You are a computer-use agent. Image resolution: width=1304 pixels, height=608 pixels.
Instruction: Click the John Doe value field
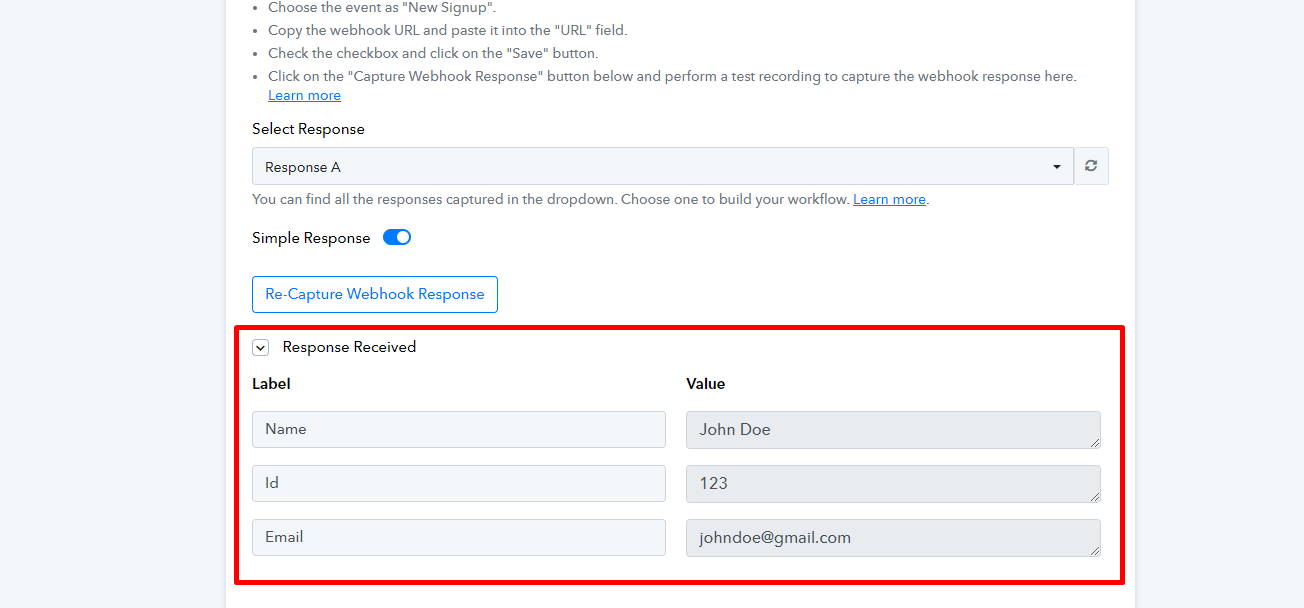pos(893,429)
